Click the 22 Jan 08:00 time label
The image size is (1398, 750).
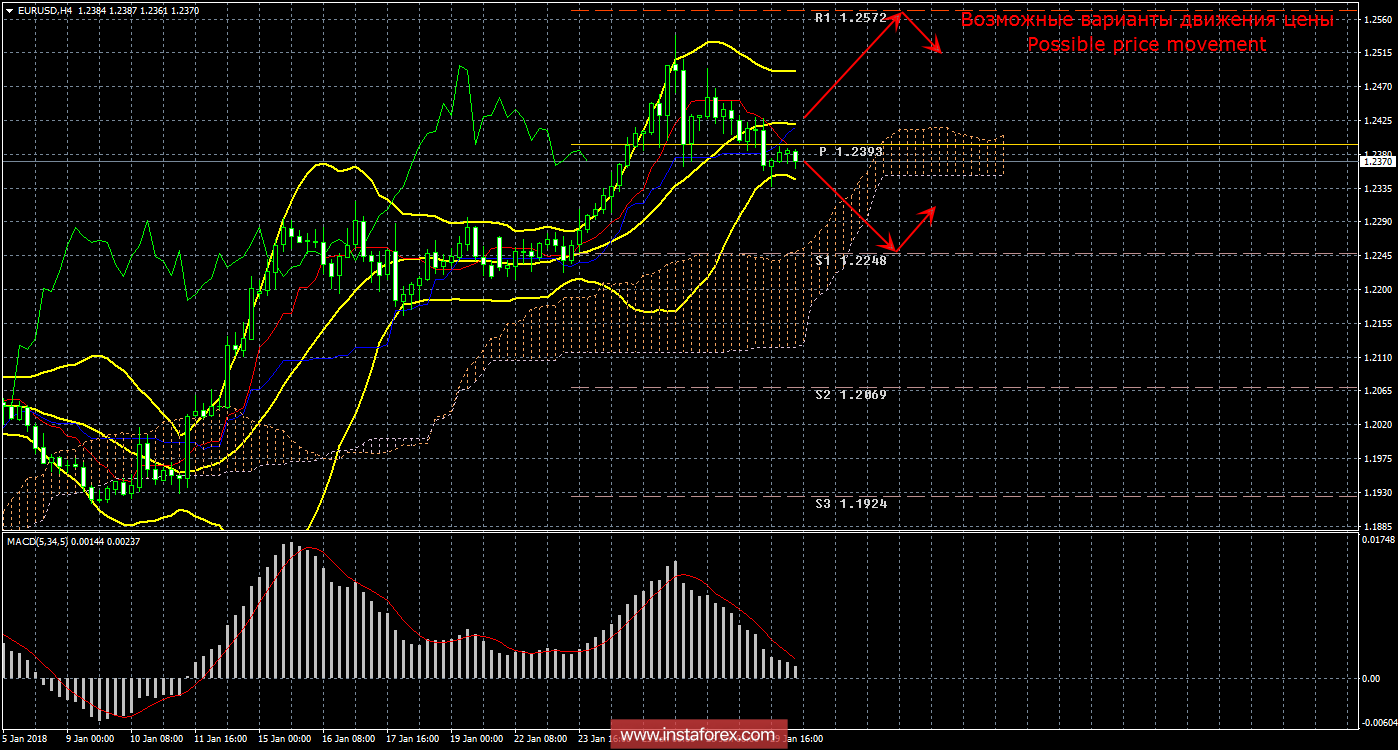click(x=540, y=740)
